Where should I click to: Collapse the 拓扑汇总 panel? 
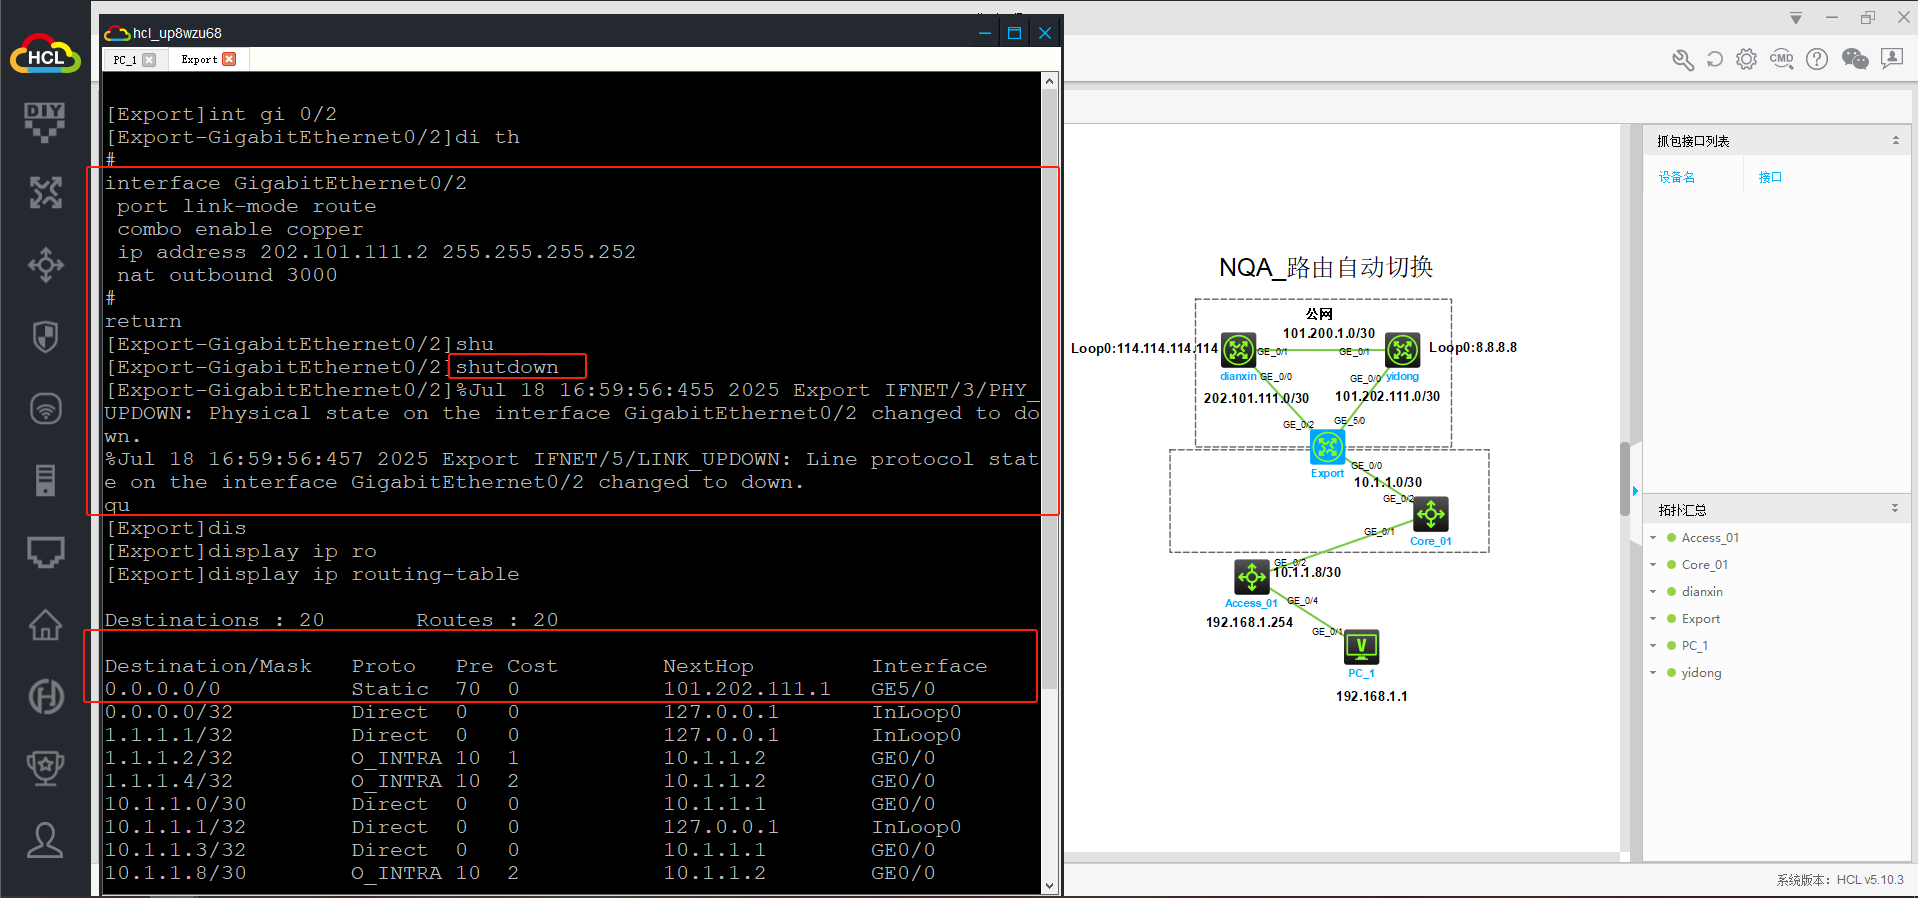click(1894, 509)
